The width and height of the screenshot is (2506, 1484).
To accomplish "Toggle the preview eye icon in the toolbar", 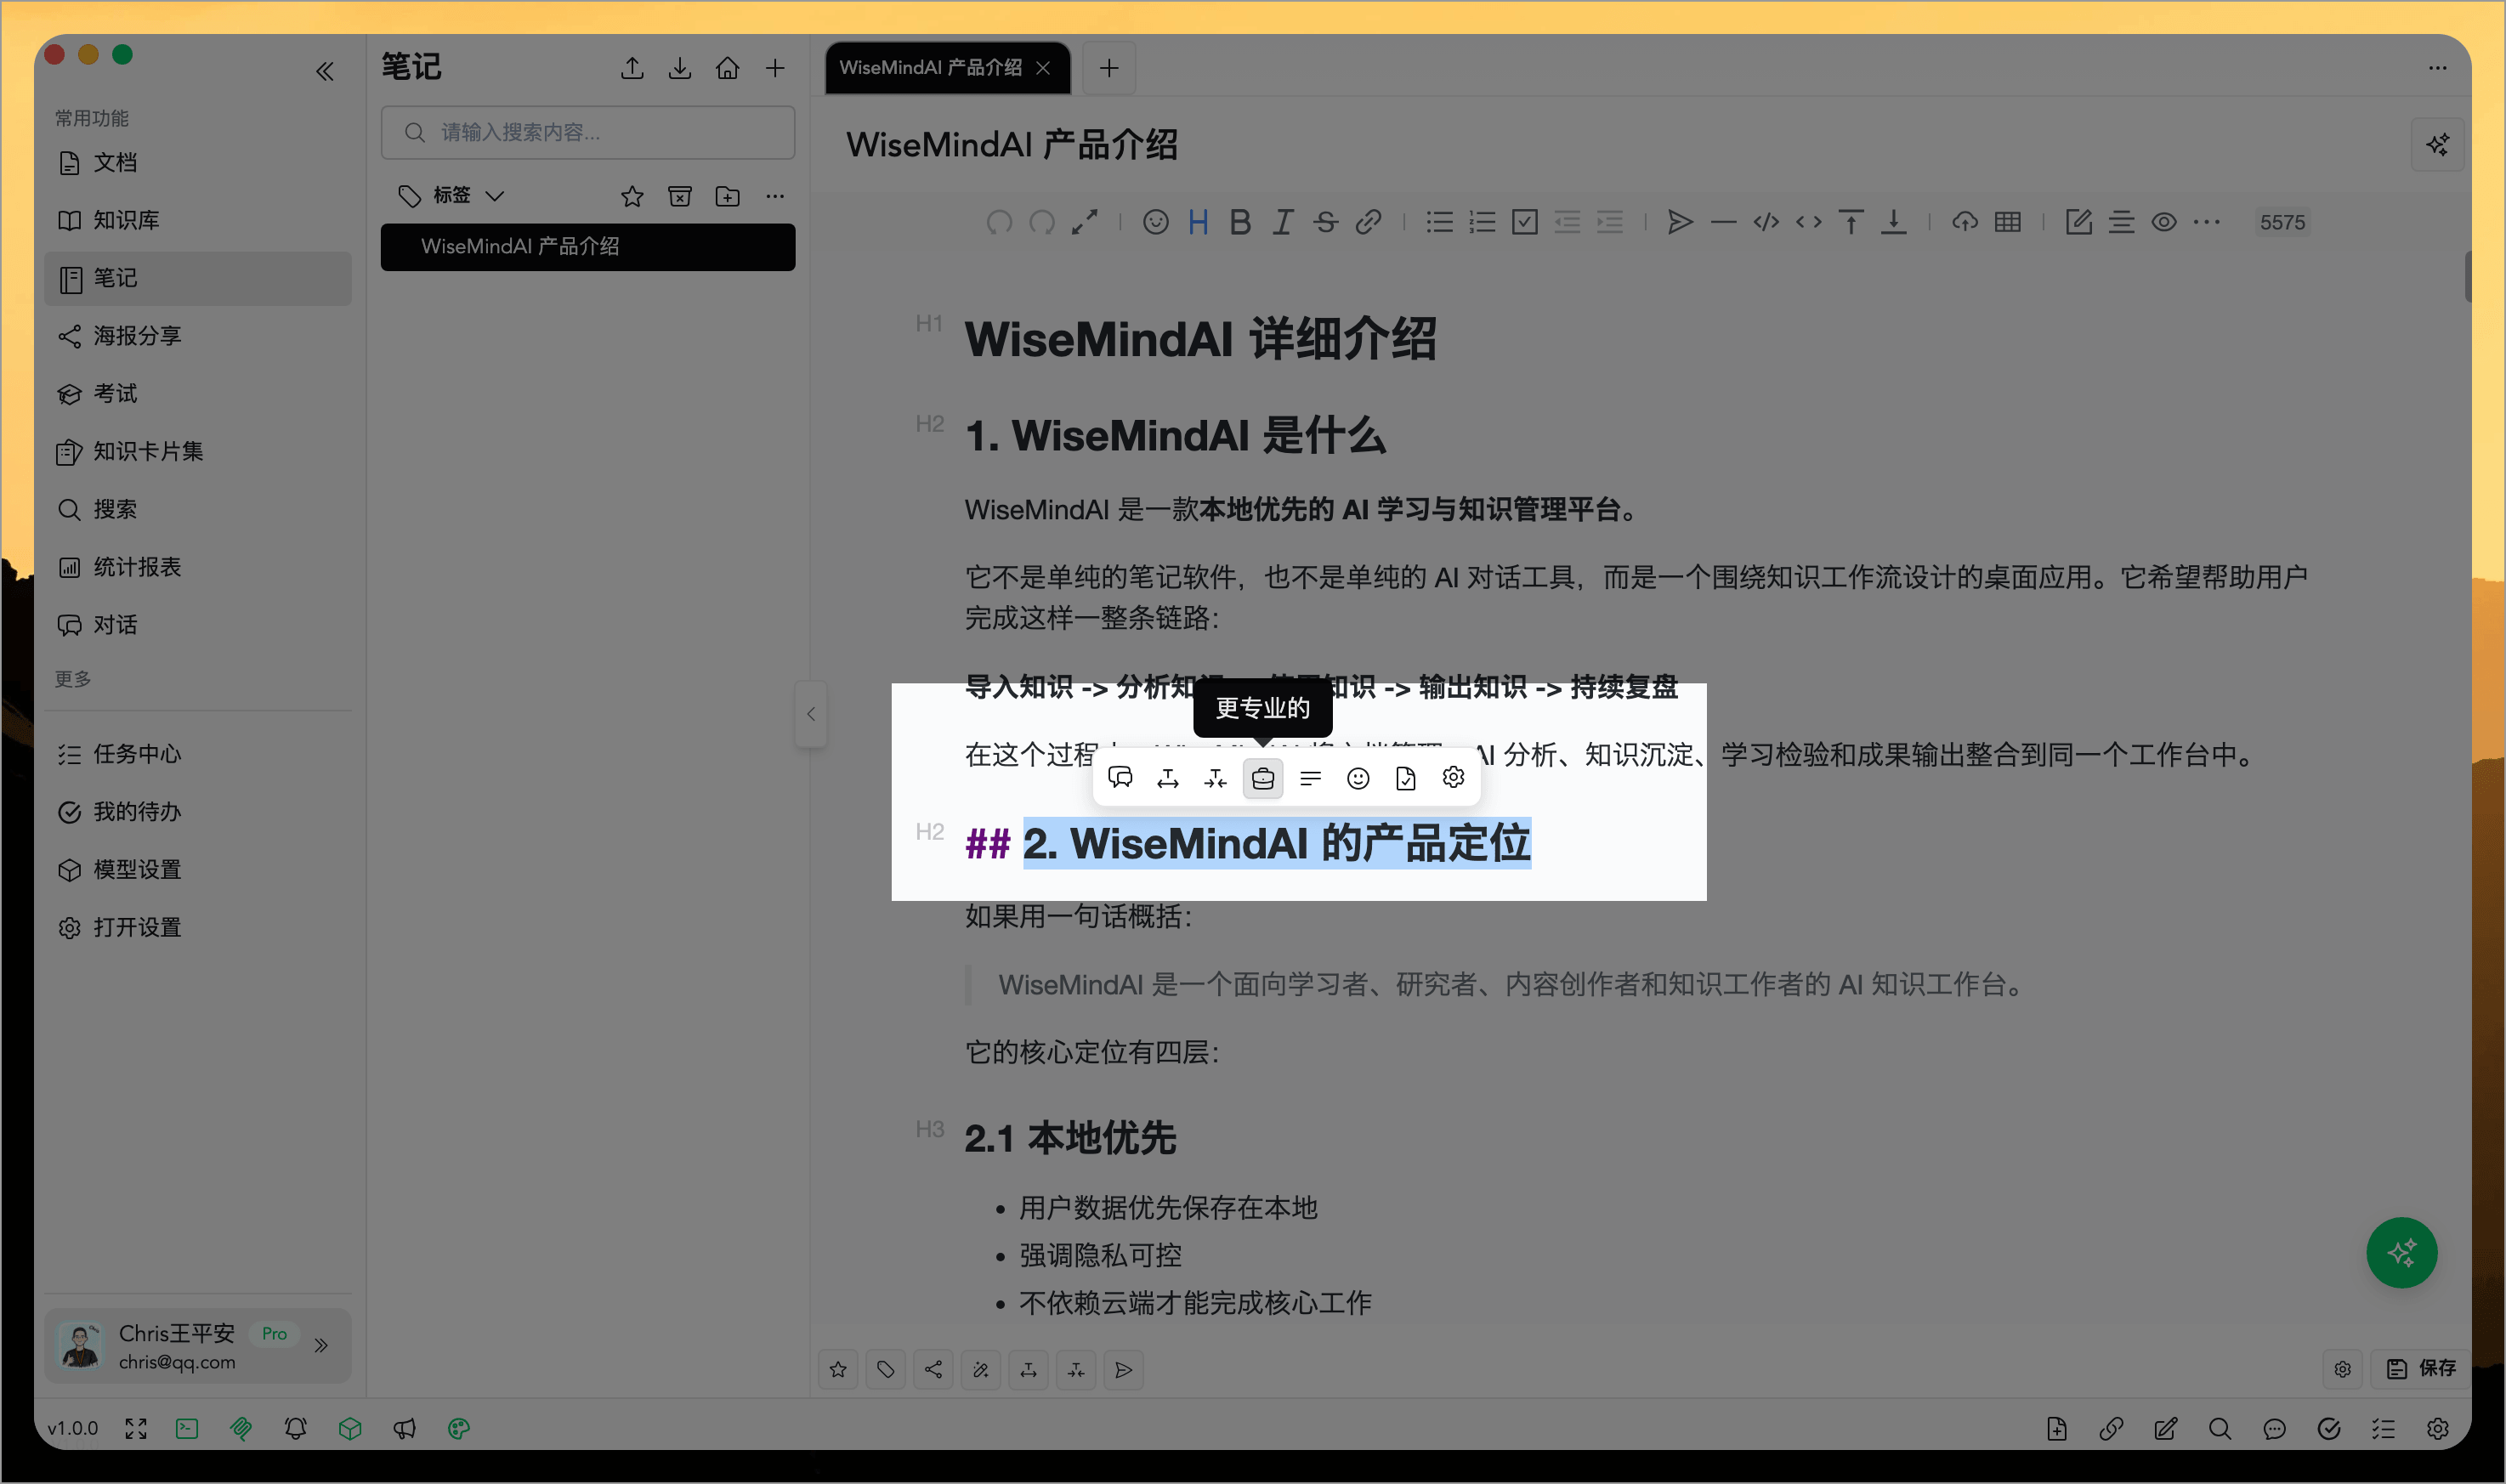I will pyautogui.click(x=2164, y=222).
